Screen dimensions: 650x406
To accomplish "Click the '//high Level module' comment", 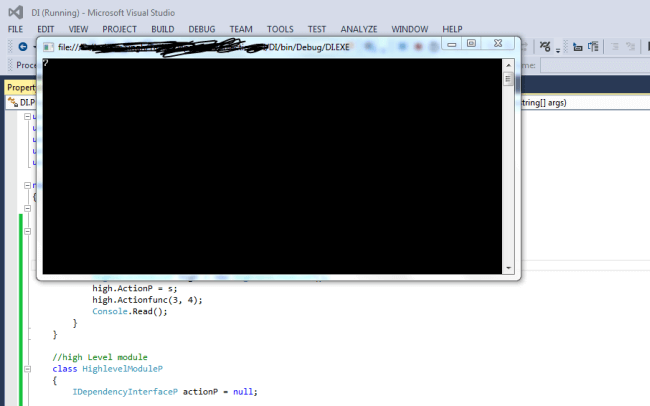I will tap(100, 357).
